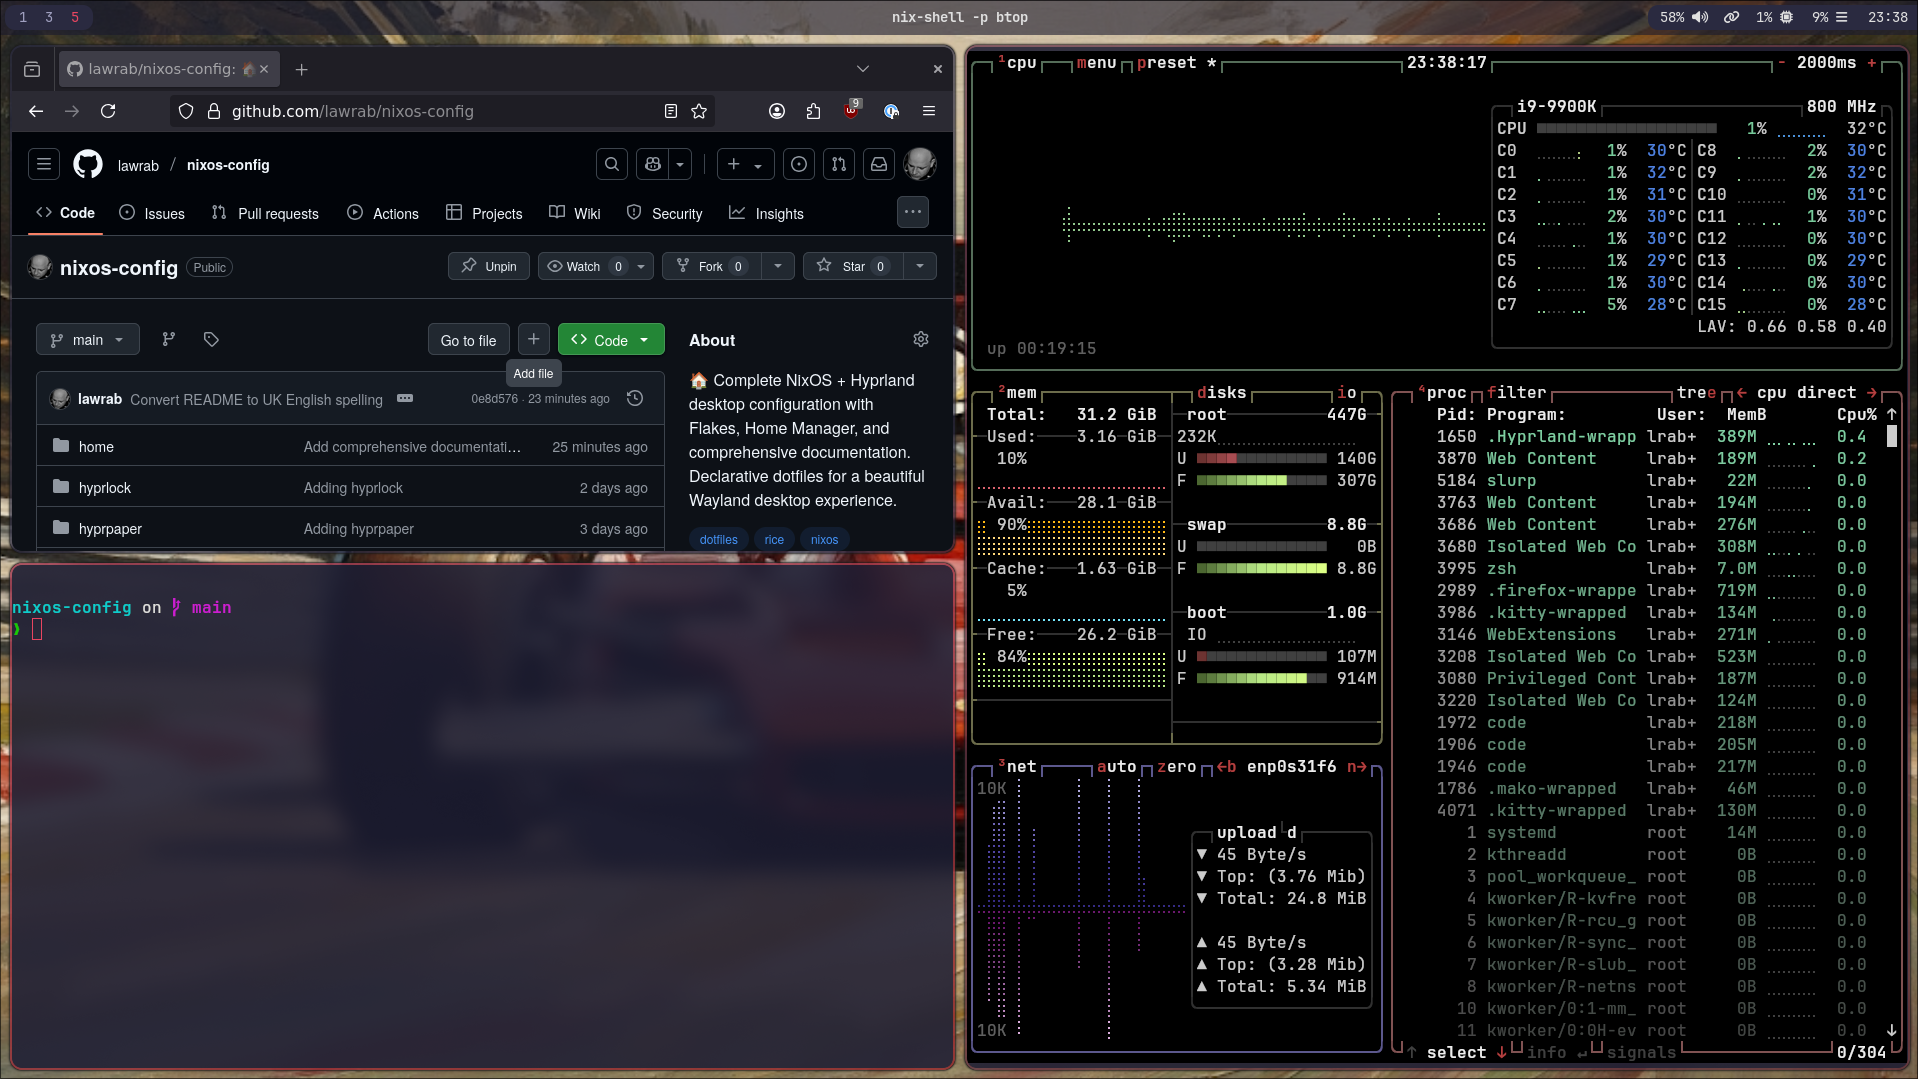Toggle the btop proc tree view

pyautogui.click(x=1696, y=393)
